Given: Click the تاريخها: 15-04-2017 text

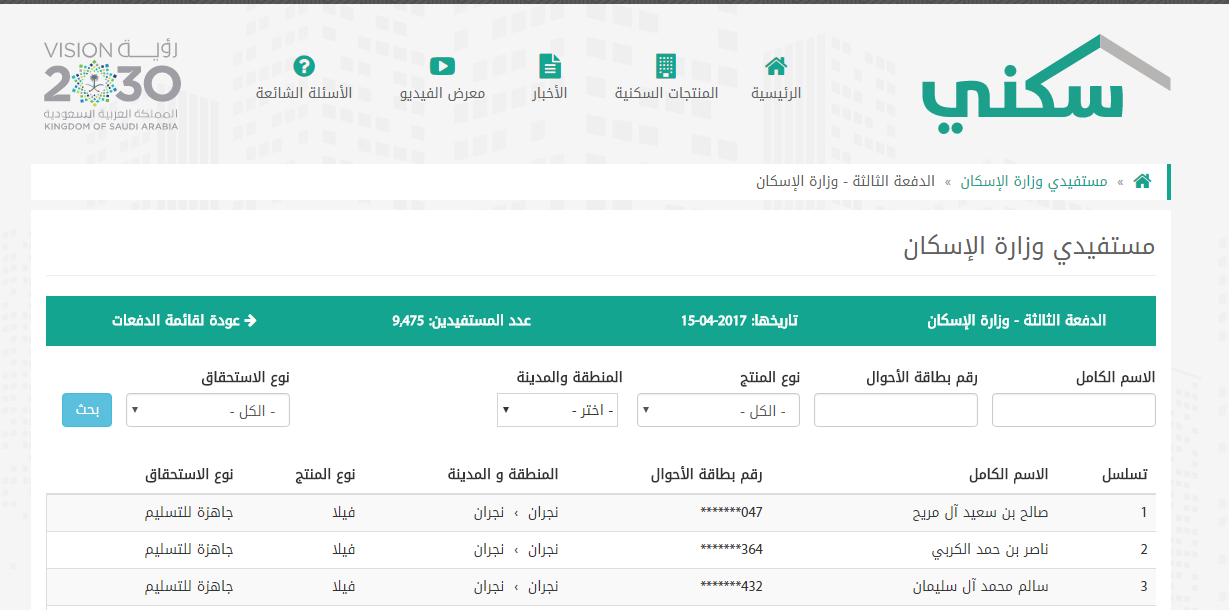Looking at the screenshot, I should (x=740, y=321).
